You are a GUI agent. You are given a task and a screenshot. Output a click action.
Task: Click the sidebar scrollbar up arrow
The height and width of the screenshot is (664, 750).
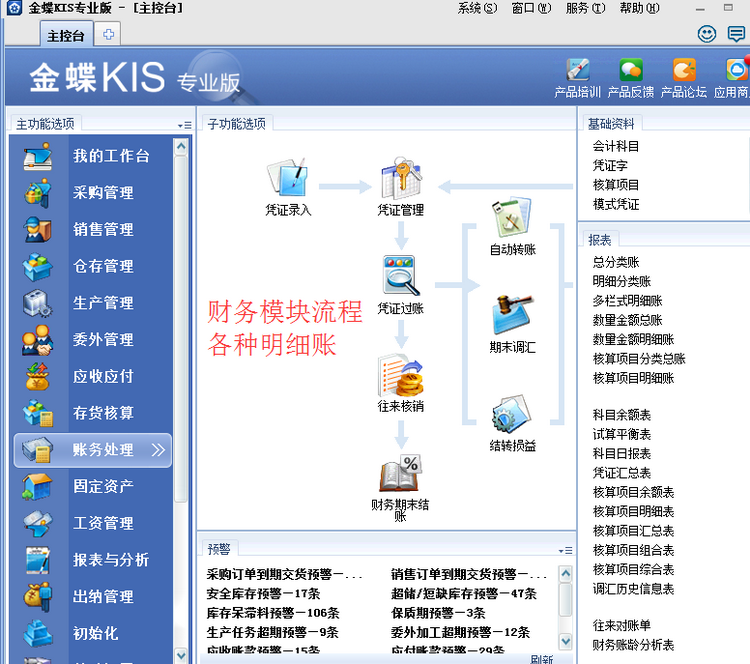[181, 146]
